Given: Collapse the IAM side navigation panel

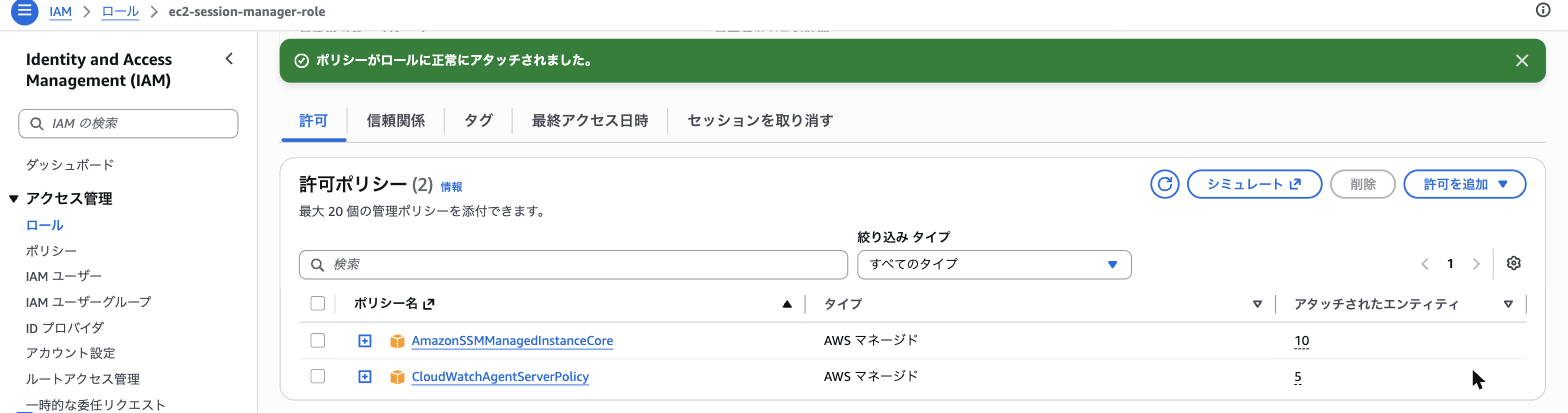Looking at the screenshot, I should point(229,59).
